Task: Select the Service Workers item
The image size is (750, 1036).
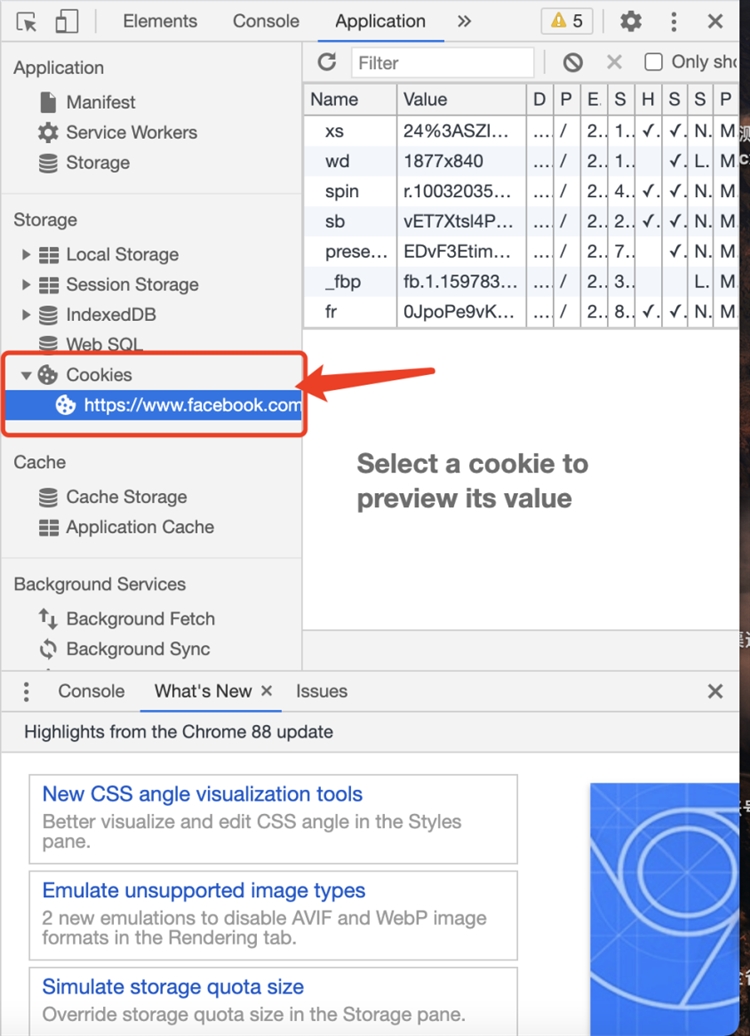Action: tap(131, 132)
